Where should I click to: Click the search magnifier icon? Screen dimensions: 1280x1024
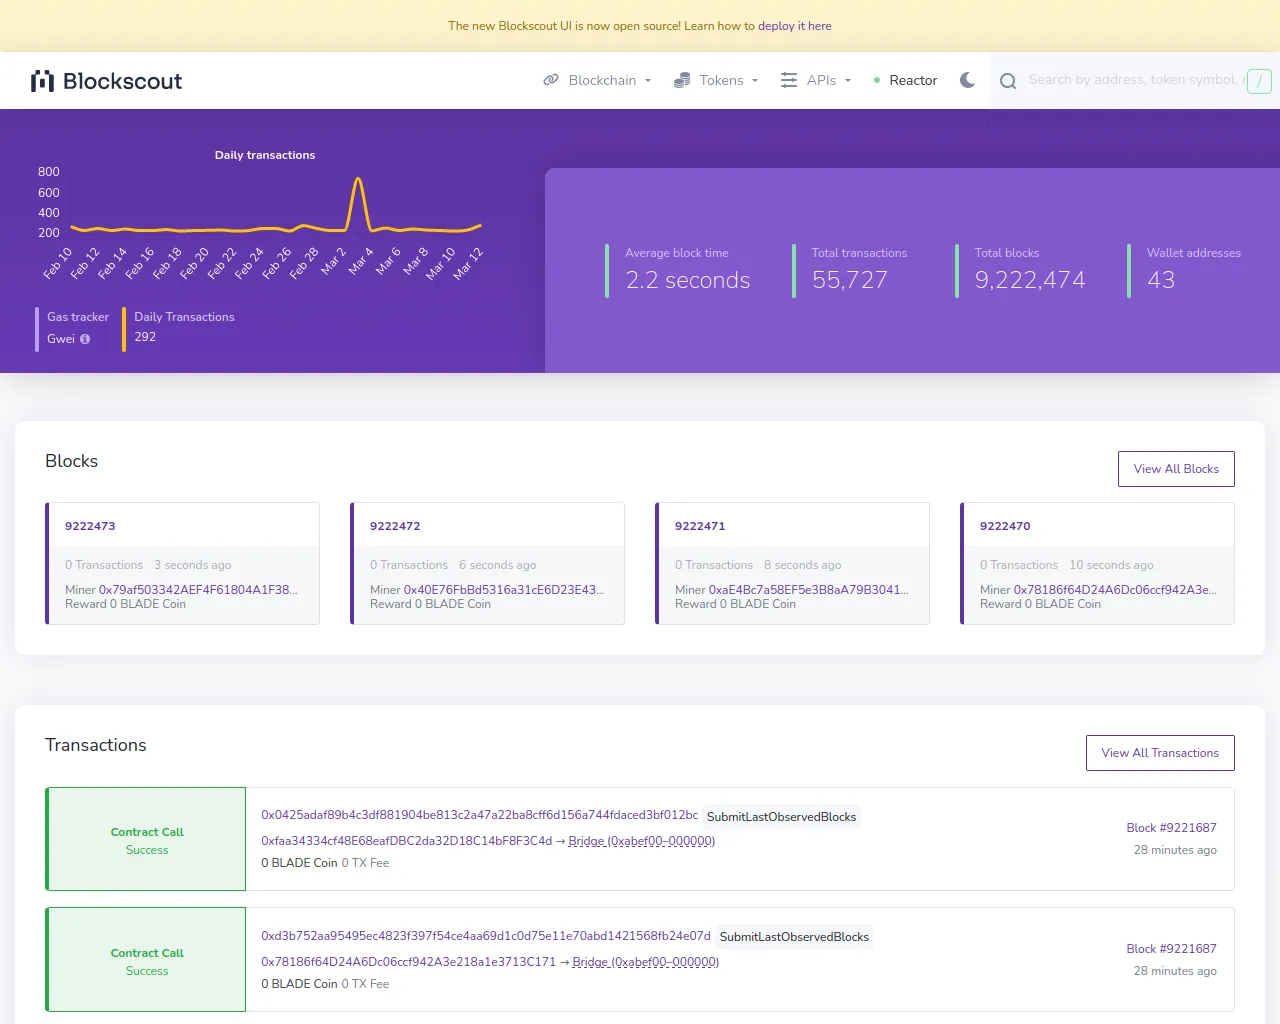(1008, 81)
